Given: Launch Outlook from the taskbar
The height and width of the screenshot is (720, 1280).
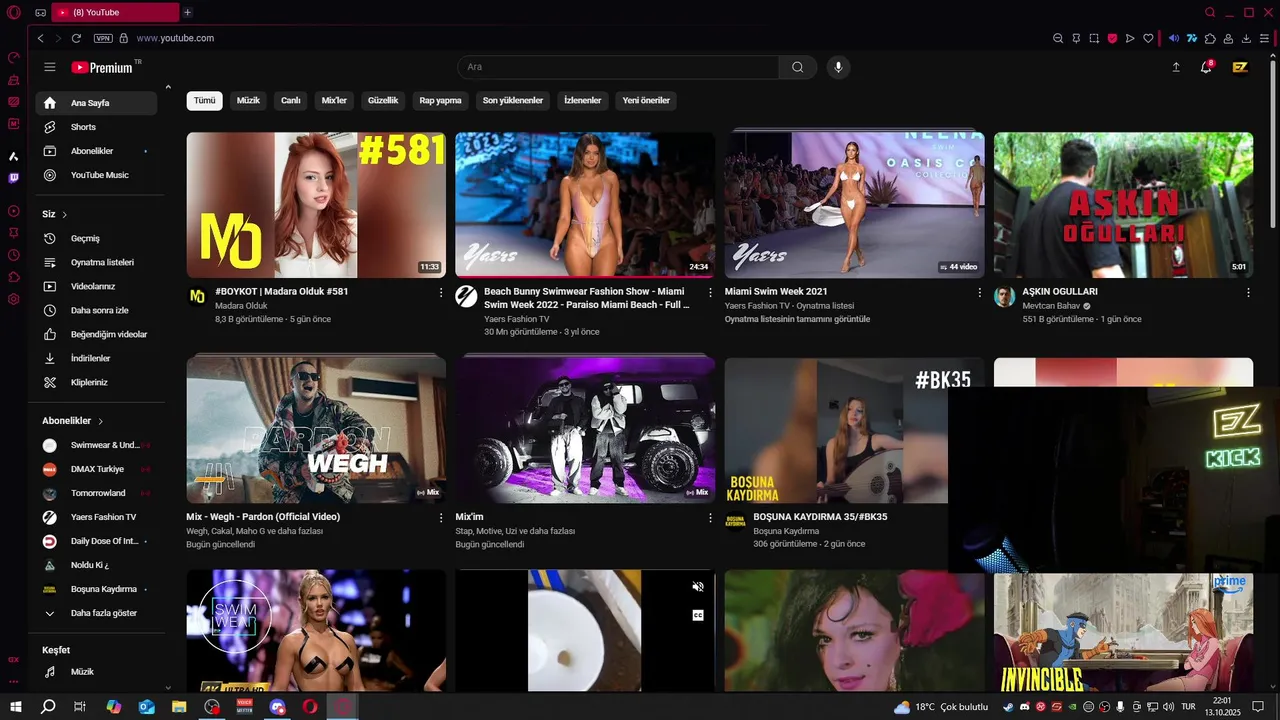Looking at the screenshot, I should (147, 707).
